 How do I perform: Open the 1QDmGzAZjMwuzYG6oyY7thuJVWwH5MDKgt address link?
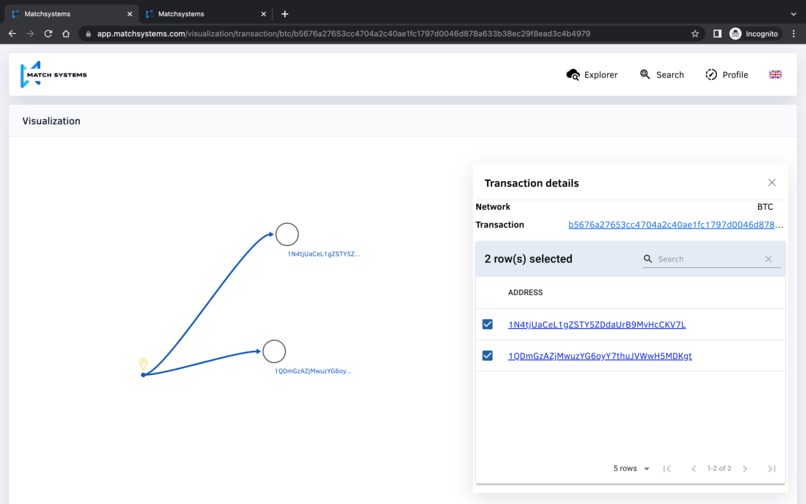[x=599, y=356]
